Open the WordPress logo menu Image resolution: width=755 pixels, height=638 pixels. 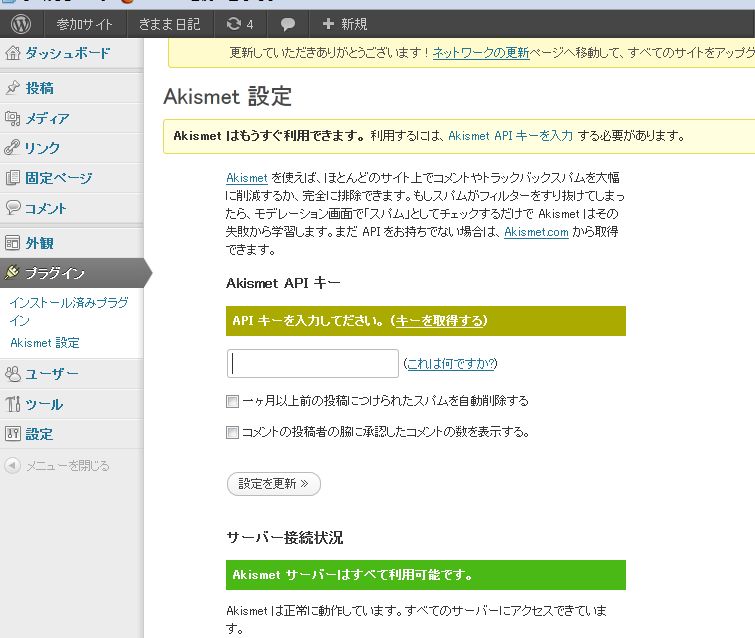(x=21, y=24)
